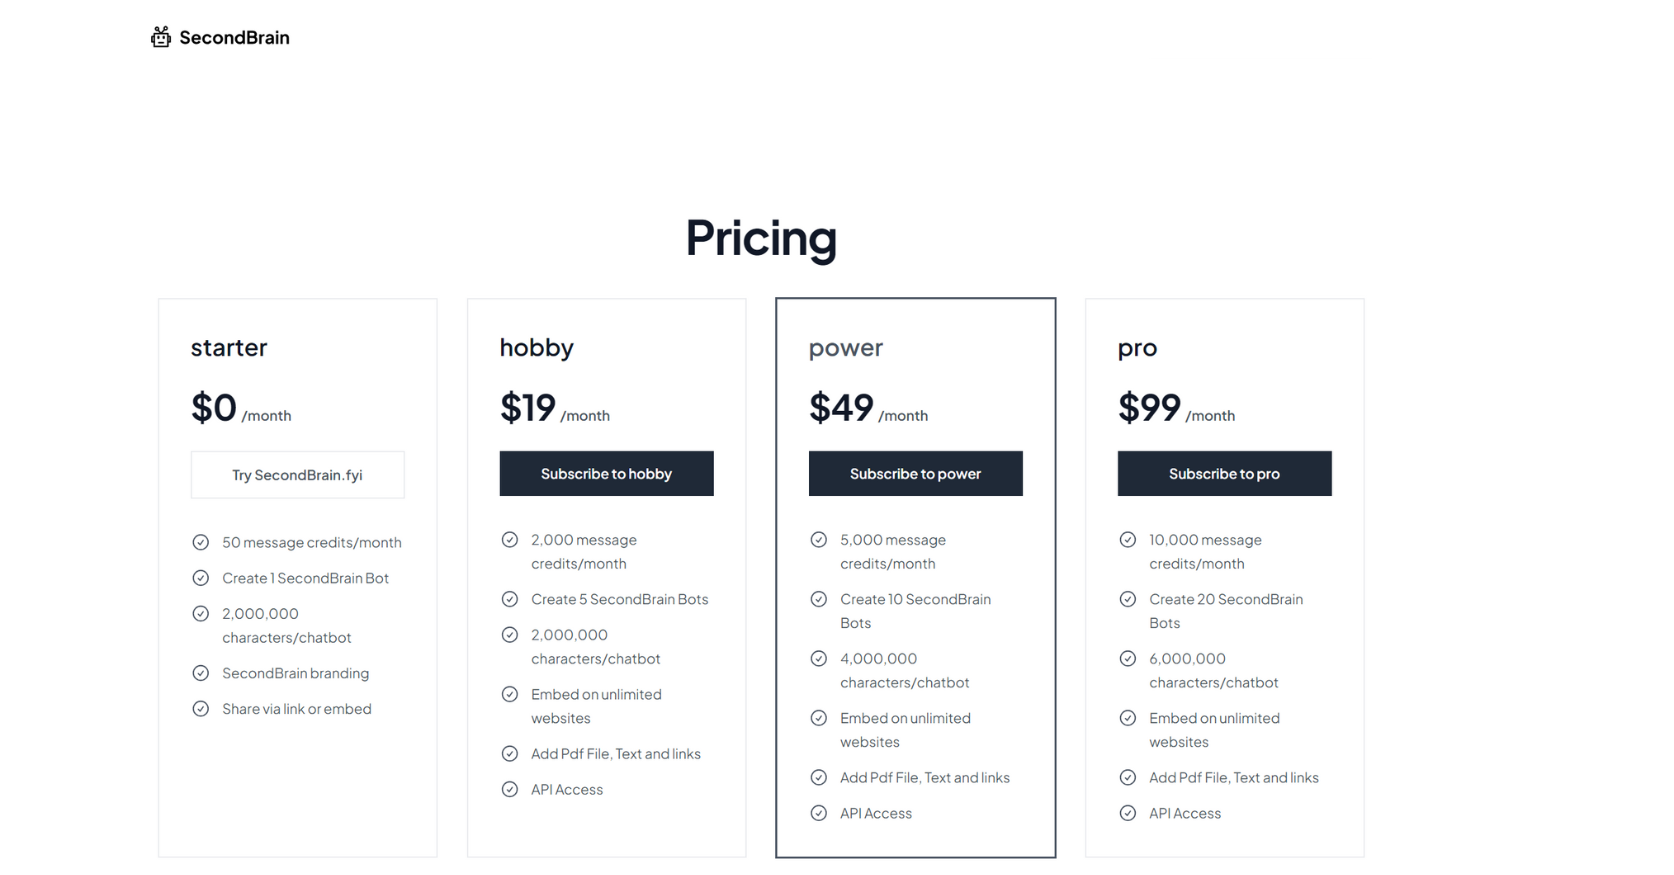1674x875 pixels.
Task: Click checkmark icon next to SecondBrain branding
Action: point(201,673)
